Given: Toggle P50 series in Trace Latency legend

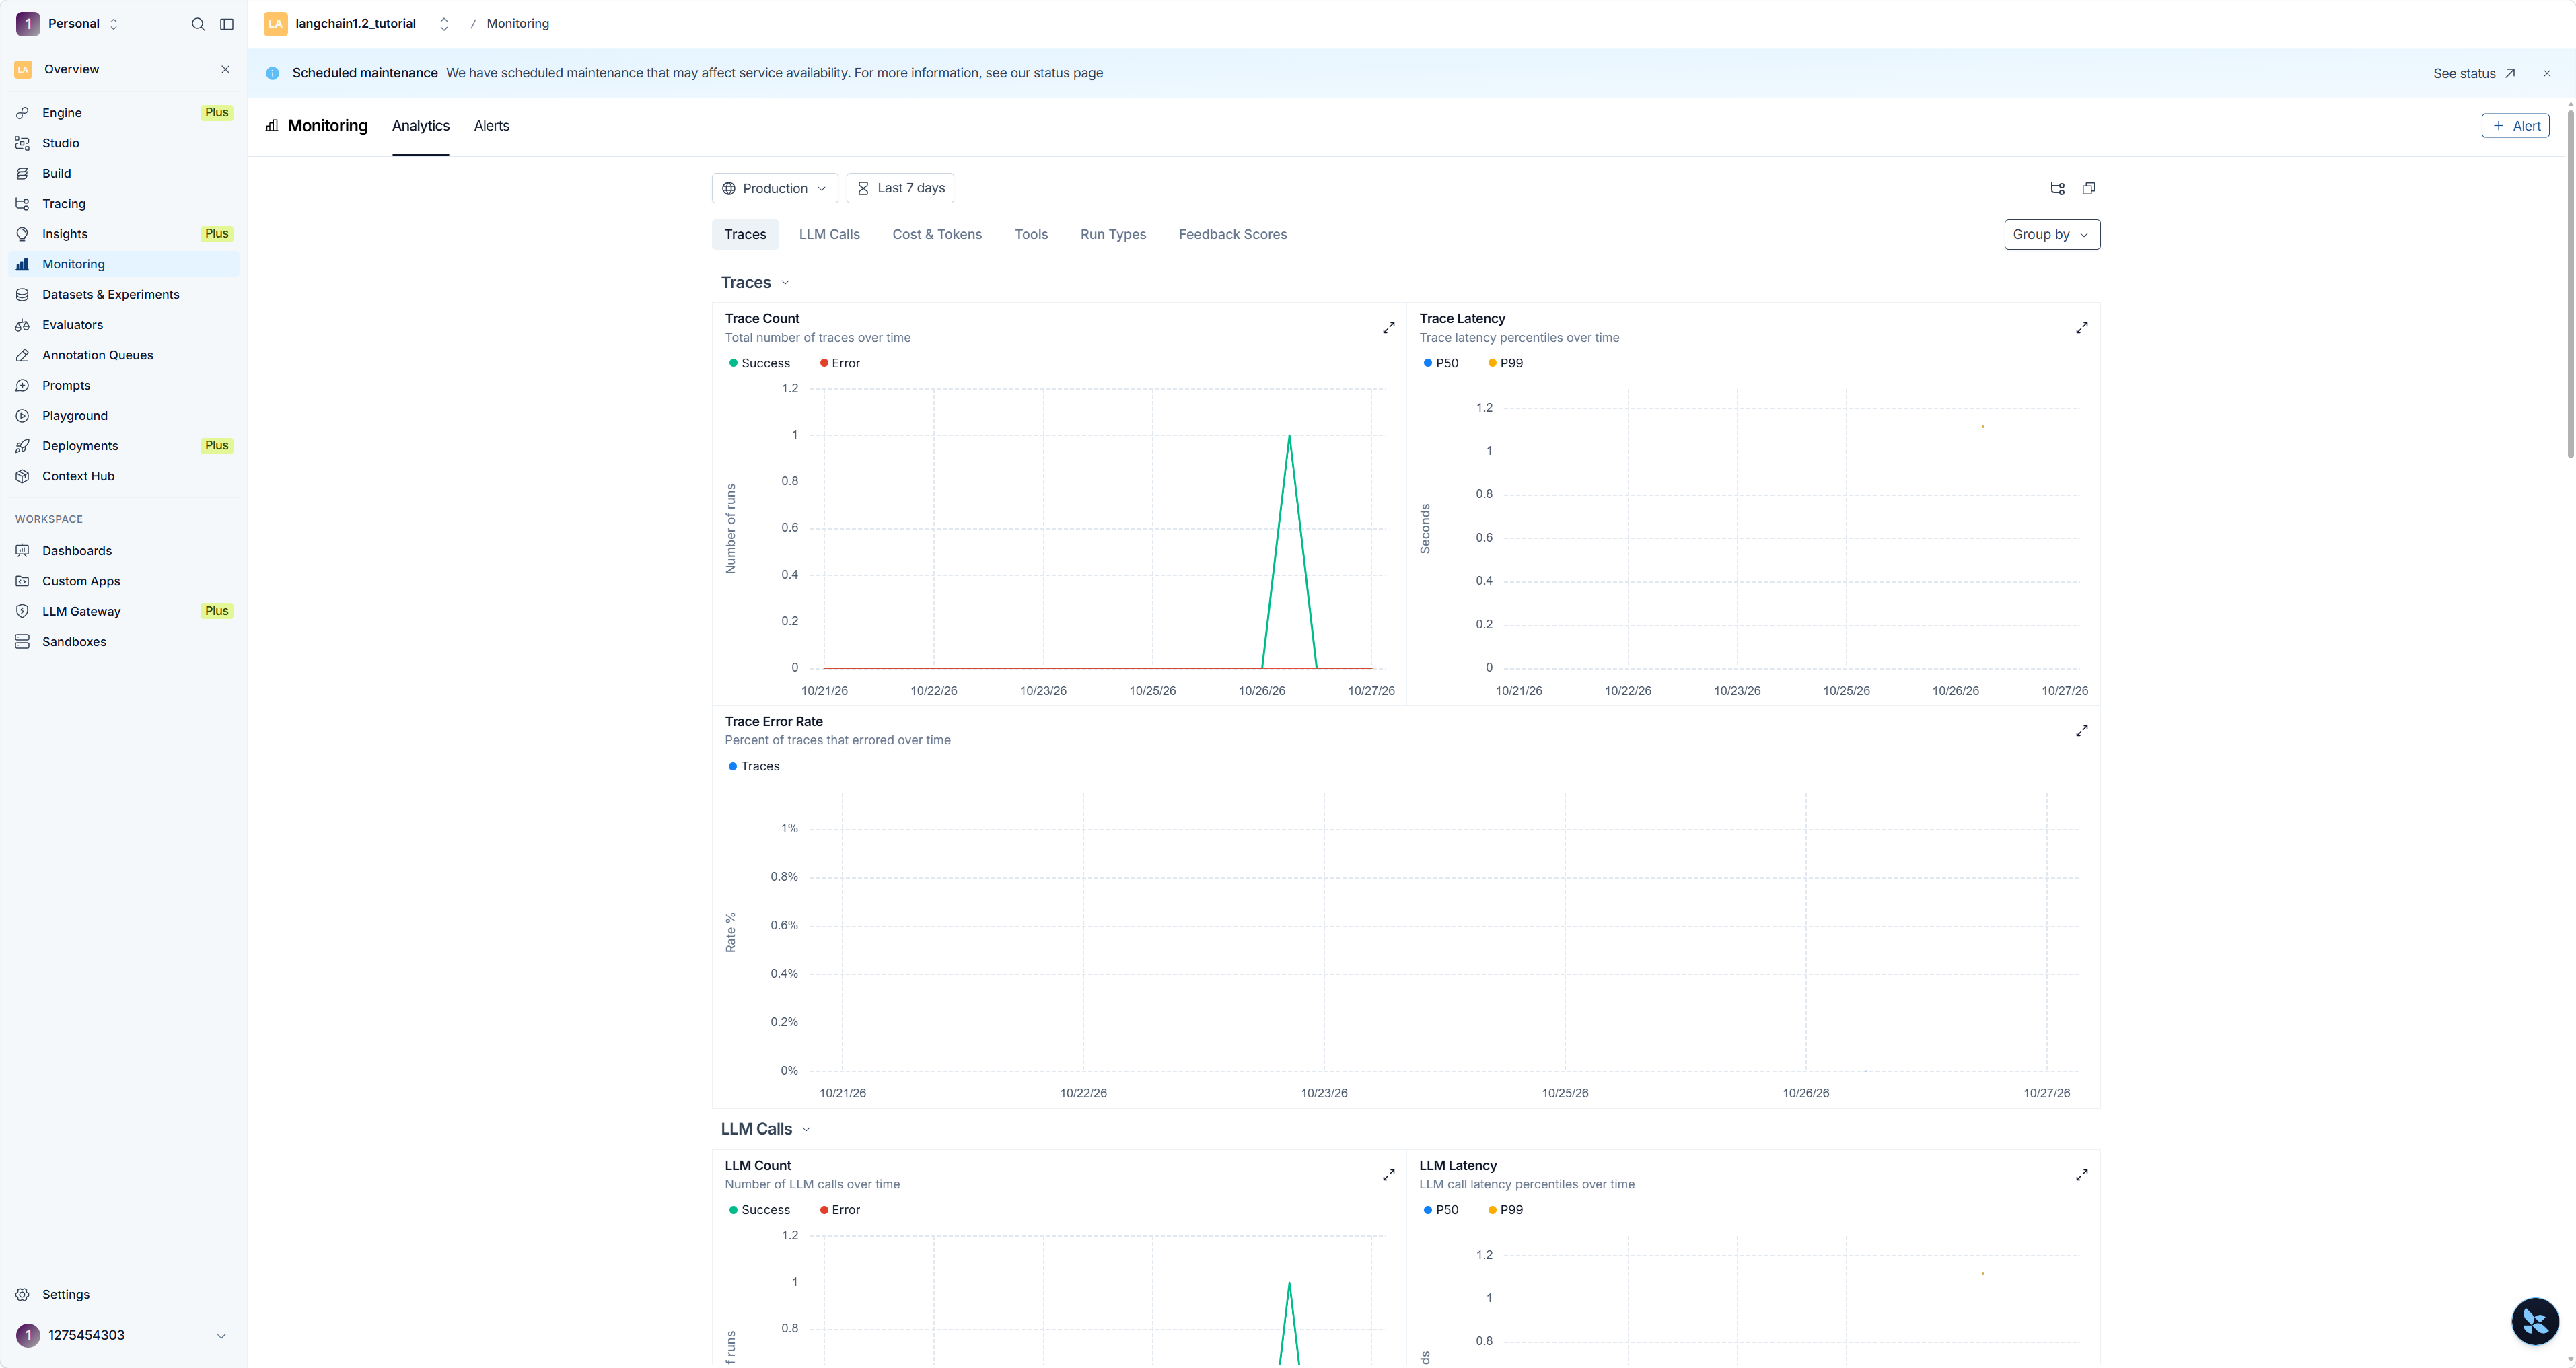Looking at the screenshot, I should click(1441, 363).
